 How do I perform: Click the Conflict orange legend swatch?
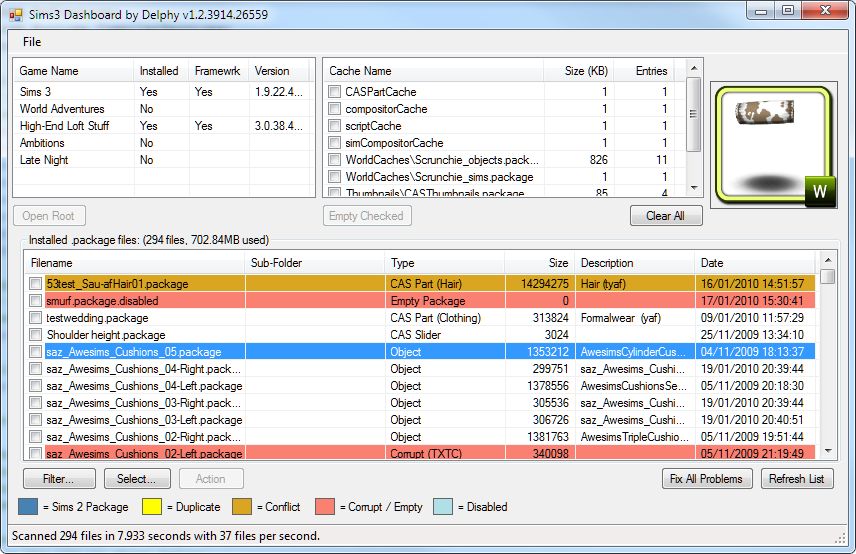(242, 507)
